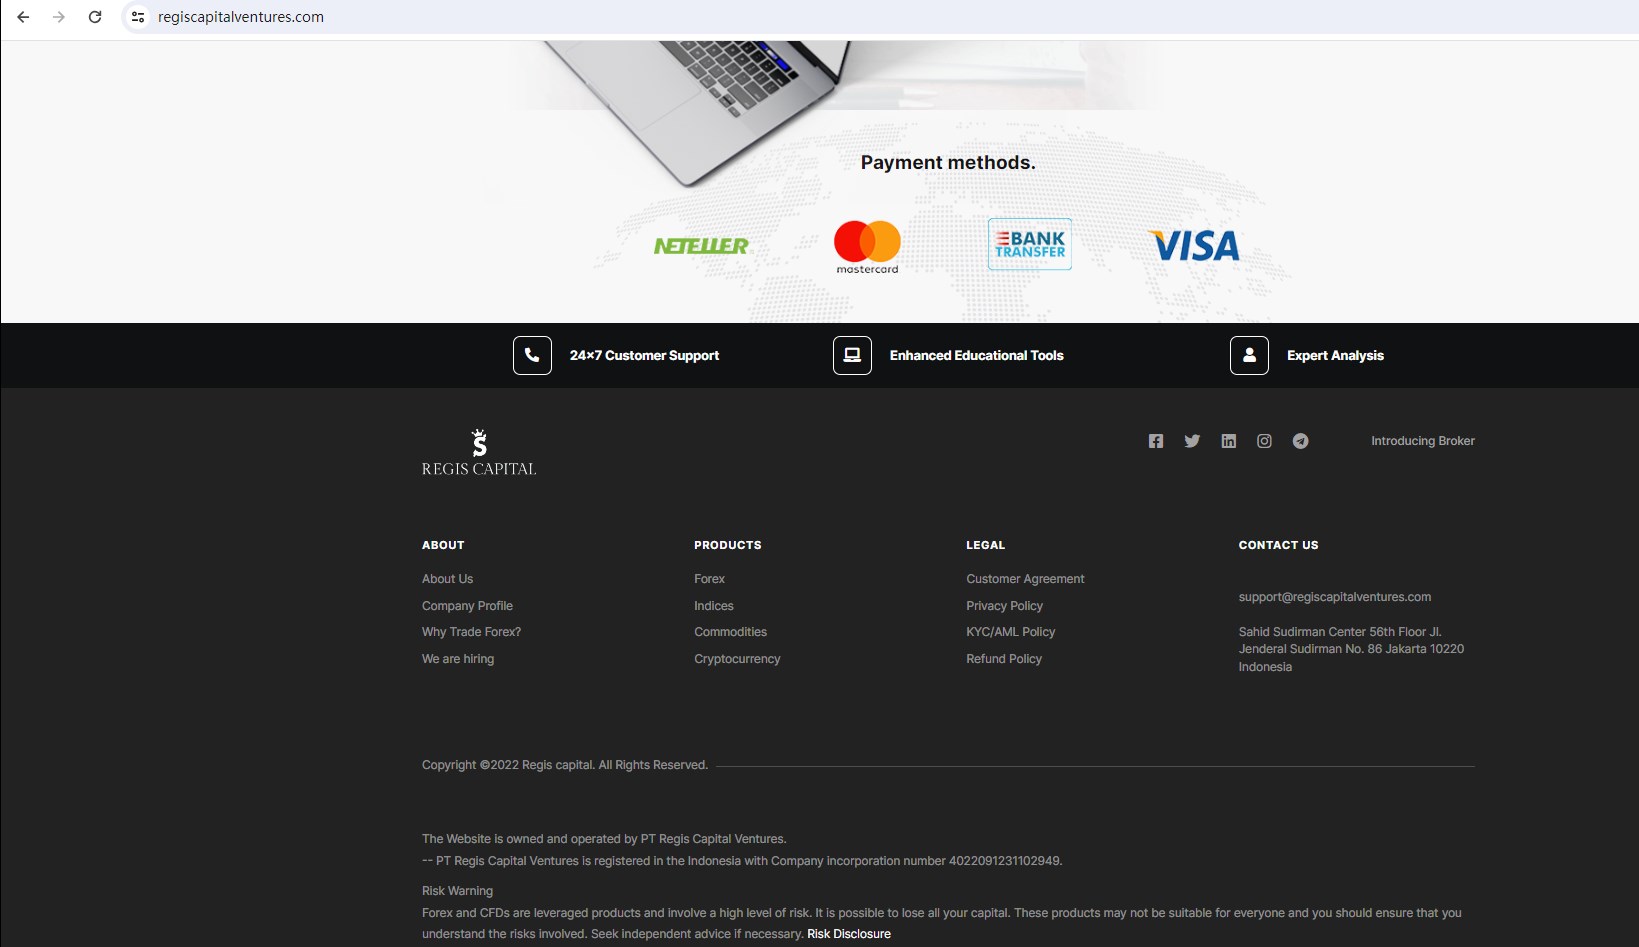Open the Refund Policy link
The height and width of the screenshot is (947, 1639).
1004,659
